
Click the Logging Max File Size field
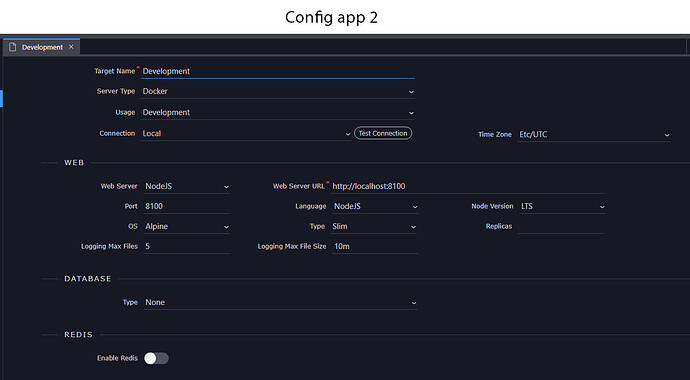(374, 247)
